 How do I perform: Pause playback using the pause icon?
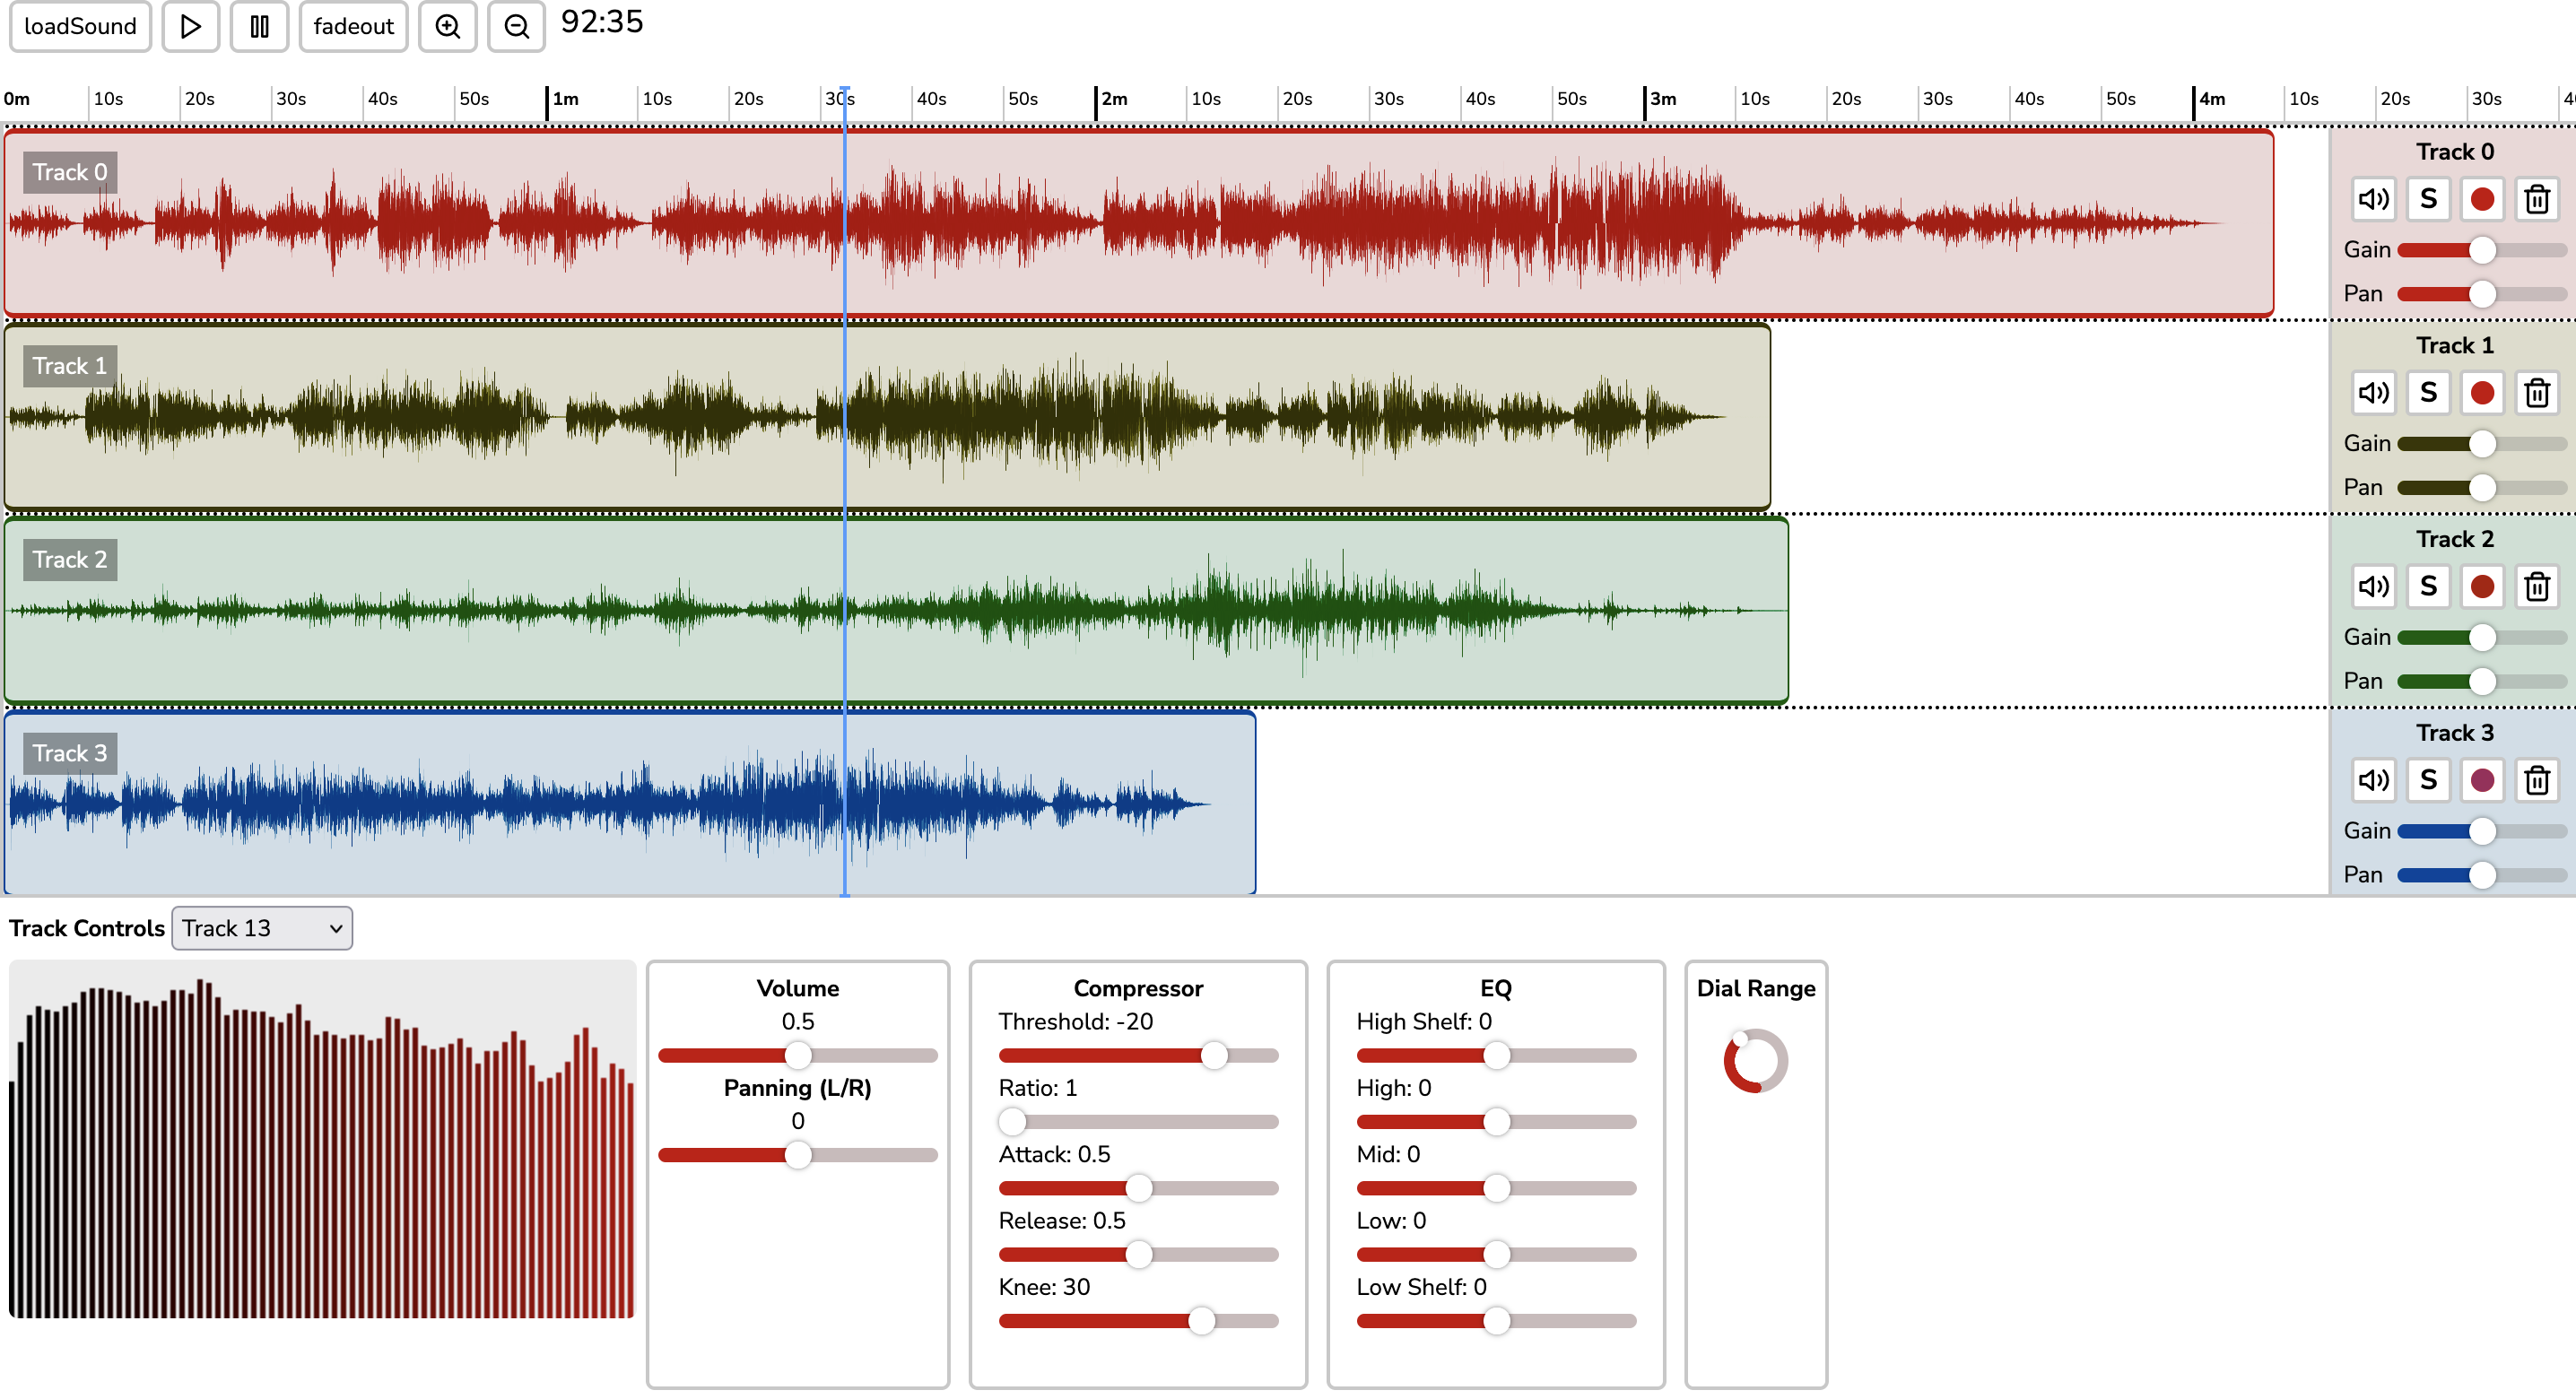(259, 26)
